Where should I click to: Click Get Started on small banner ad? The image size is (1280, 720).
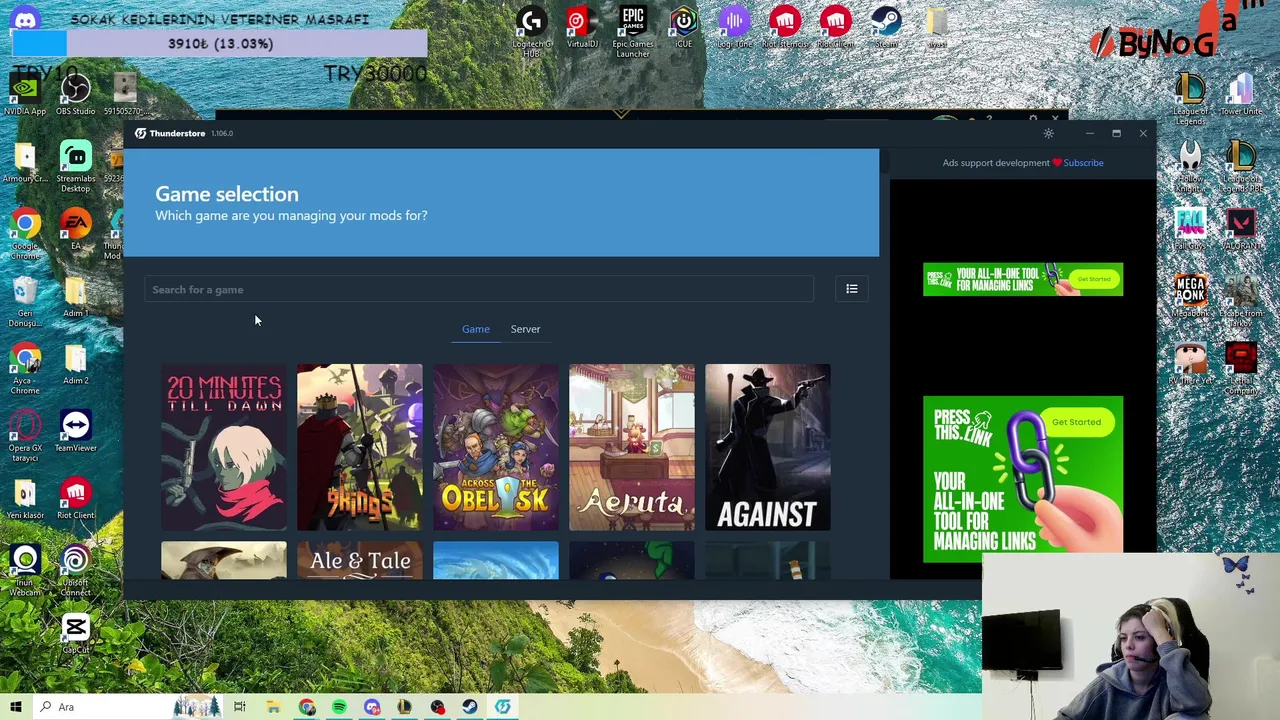tap(1094, 279)
